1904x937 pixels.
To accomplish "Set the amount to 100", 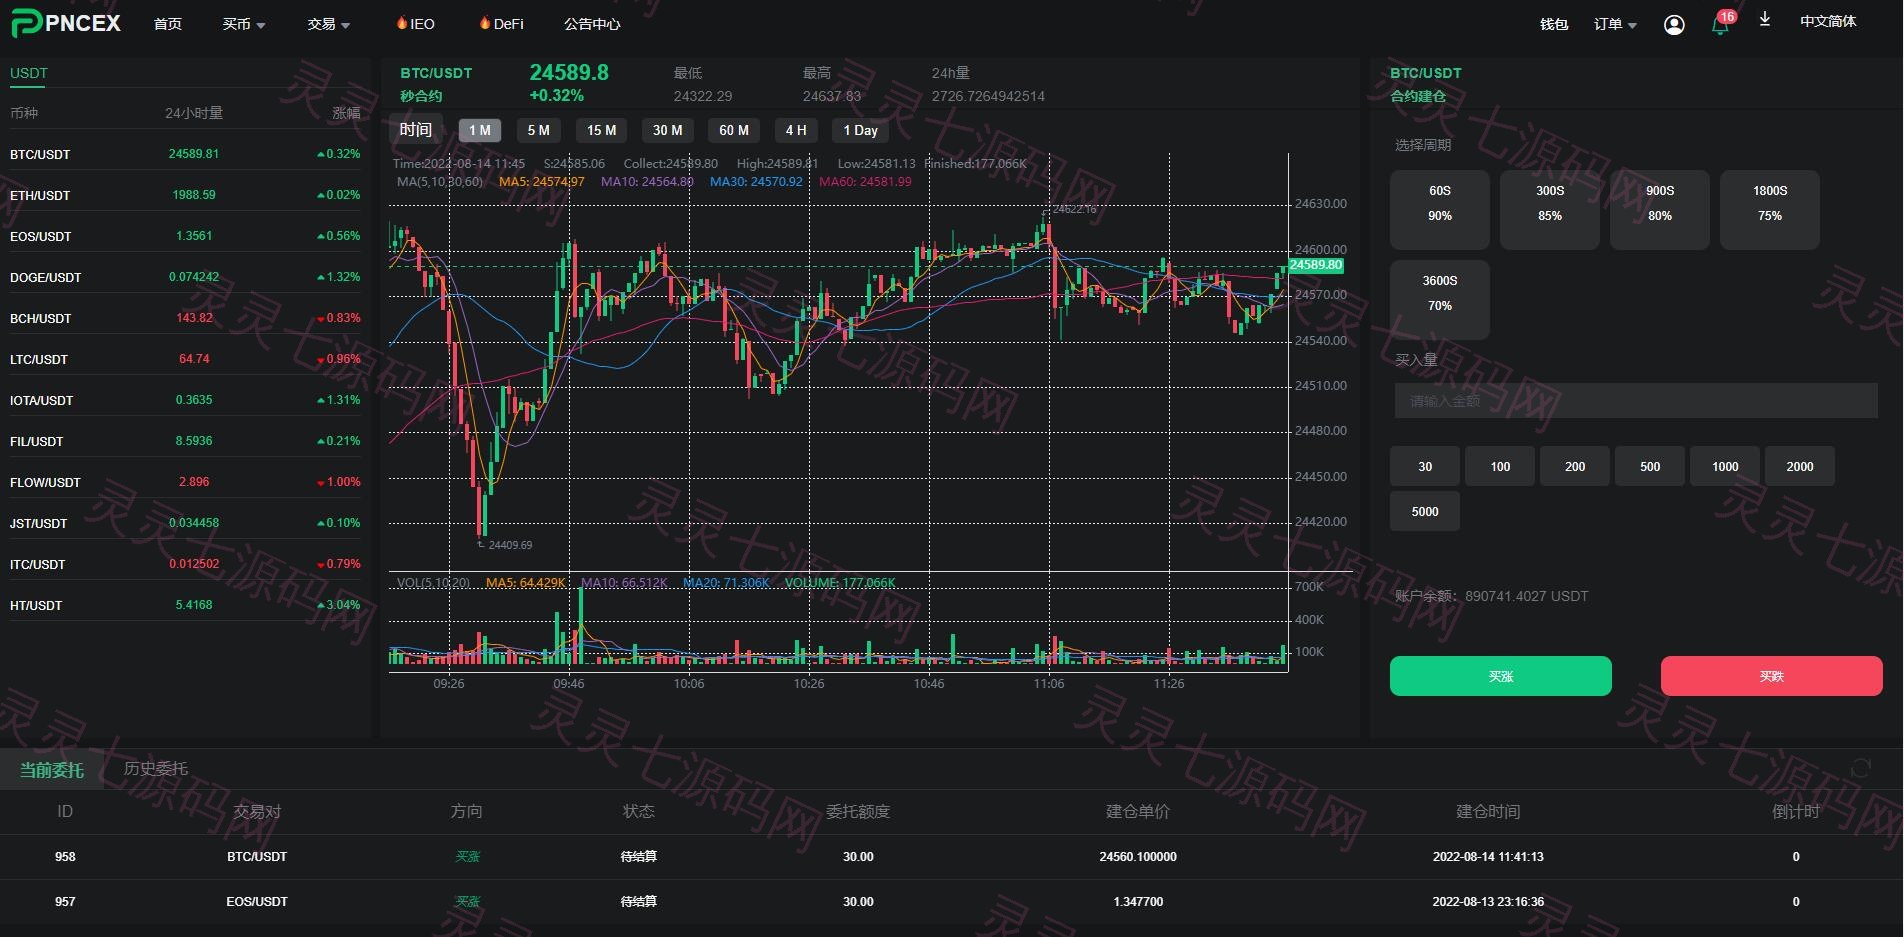I will 1500,466.
